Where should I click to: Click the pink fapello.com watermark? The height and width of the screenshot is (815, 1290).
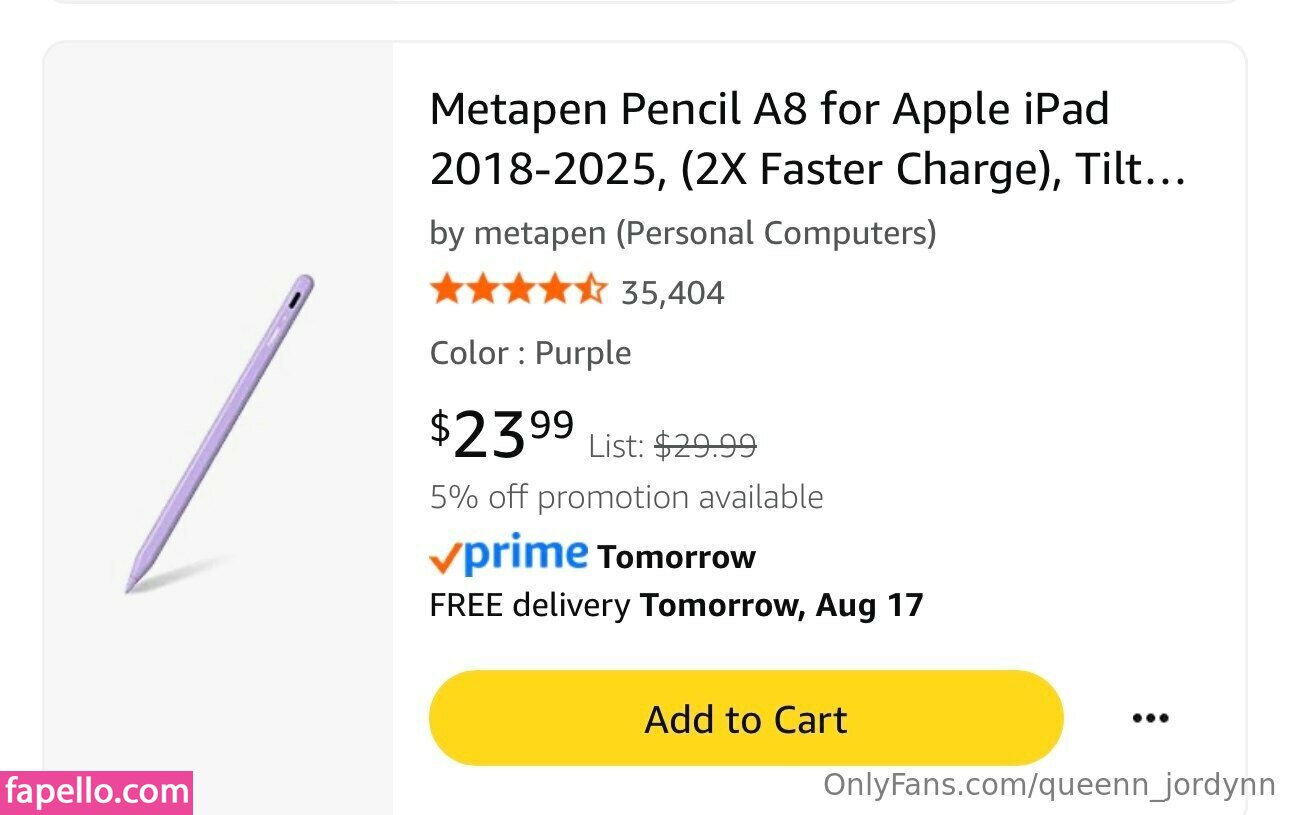[x=96, y=792]
